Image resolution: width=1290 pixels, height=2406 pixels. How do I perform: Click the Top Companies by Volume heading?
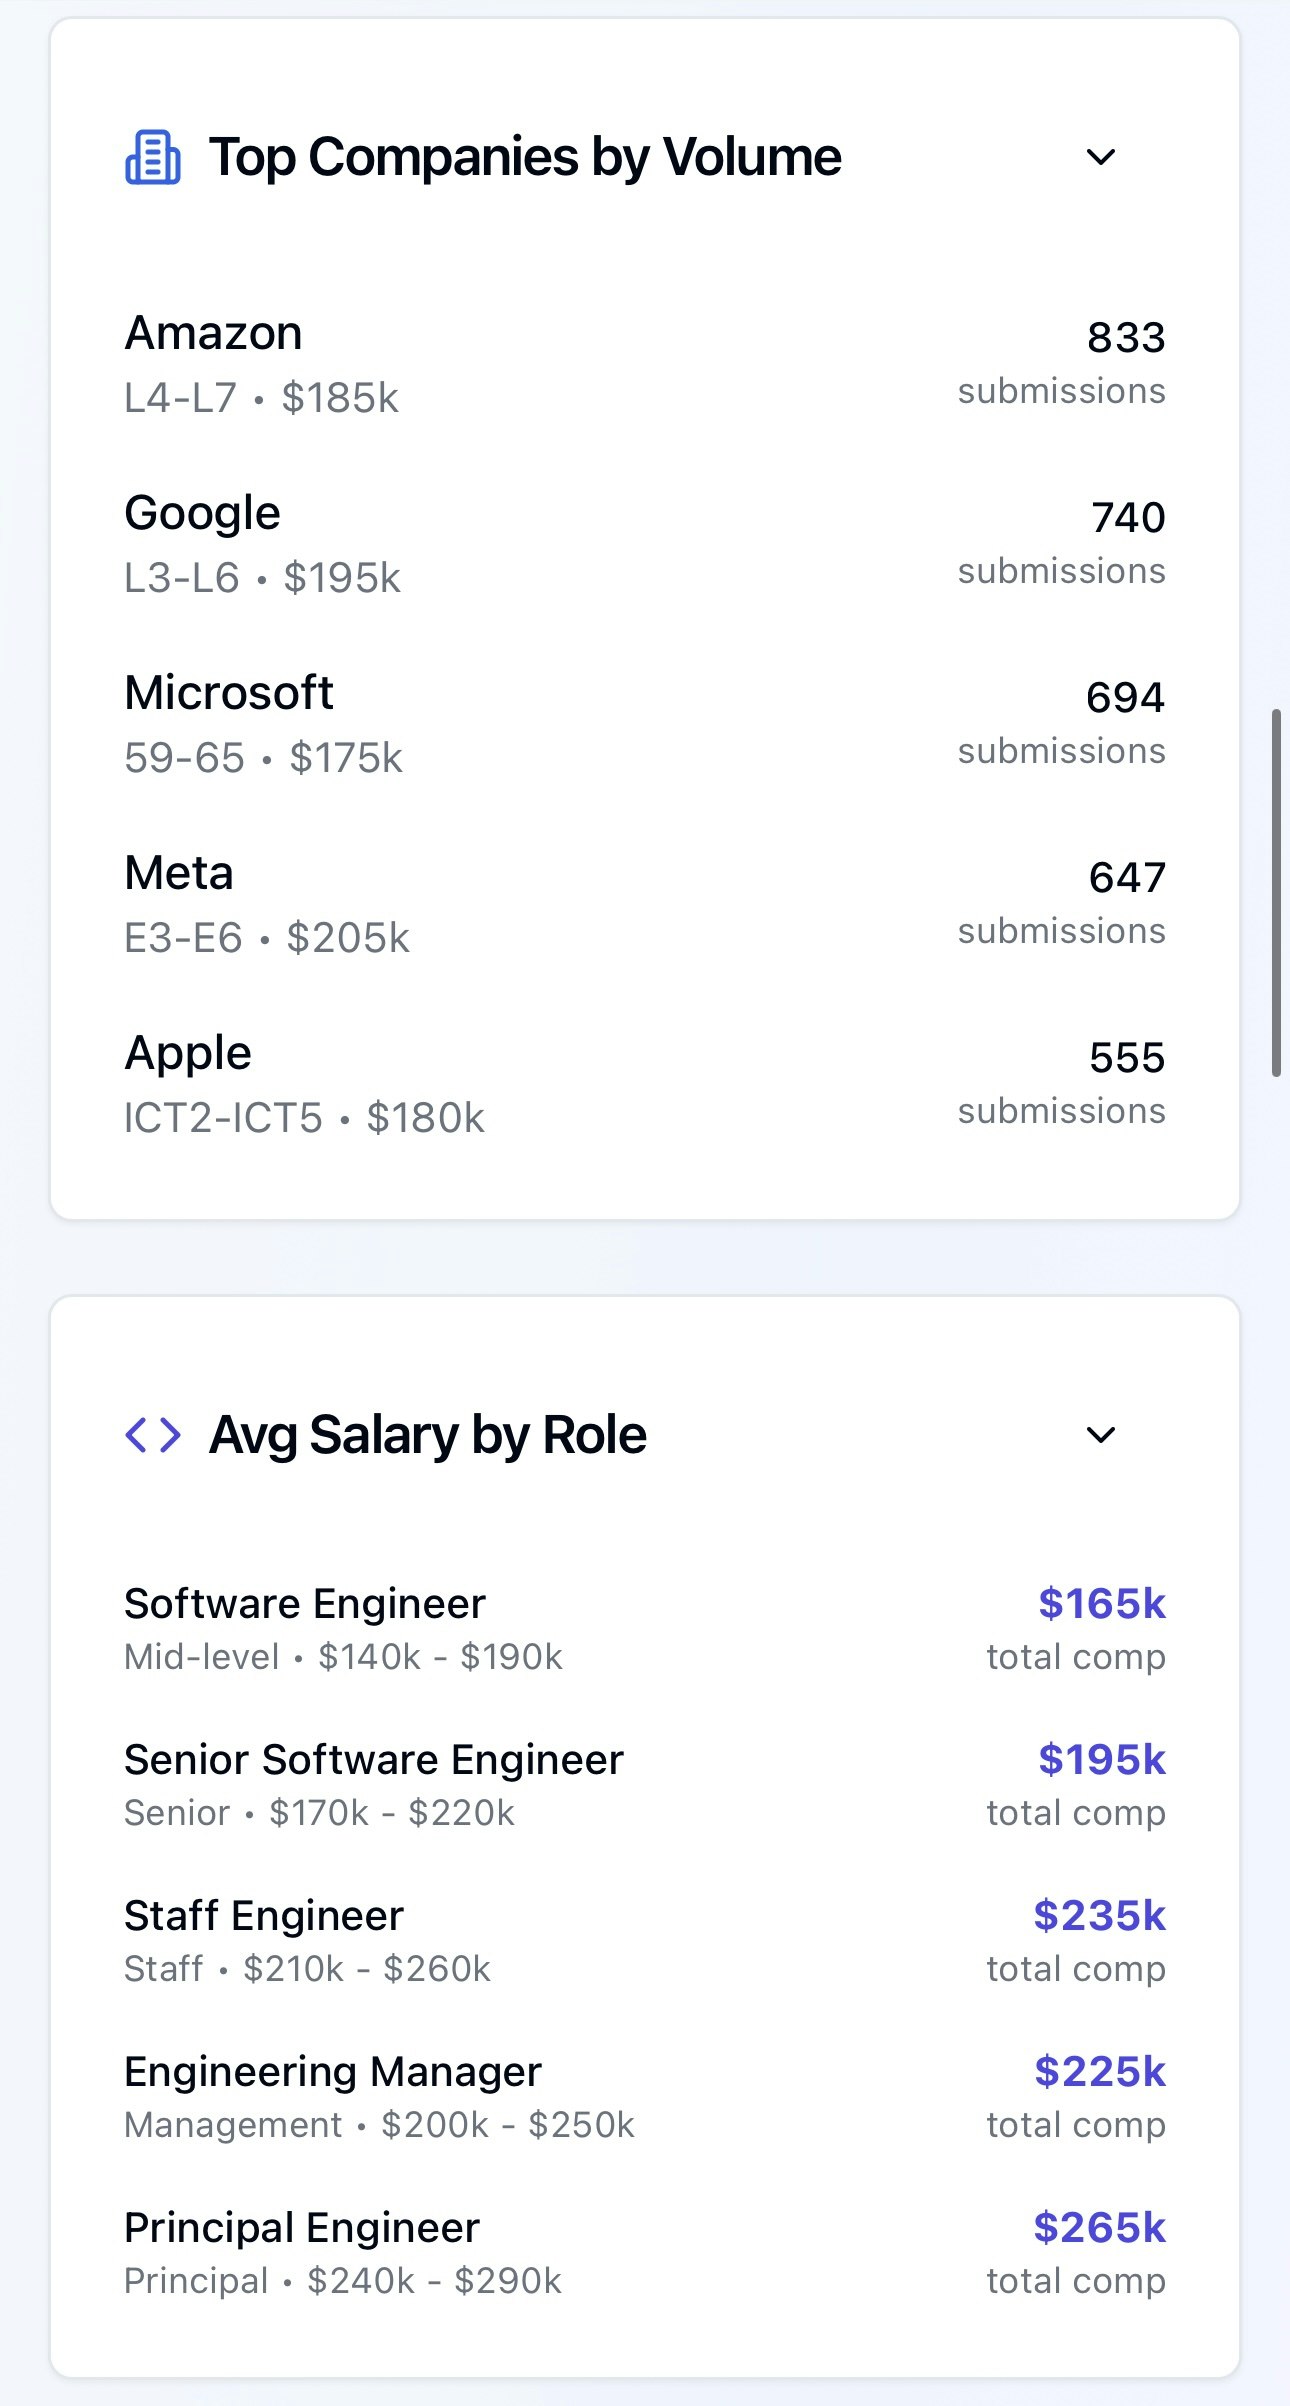tap(525, 157)
